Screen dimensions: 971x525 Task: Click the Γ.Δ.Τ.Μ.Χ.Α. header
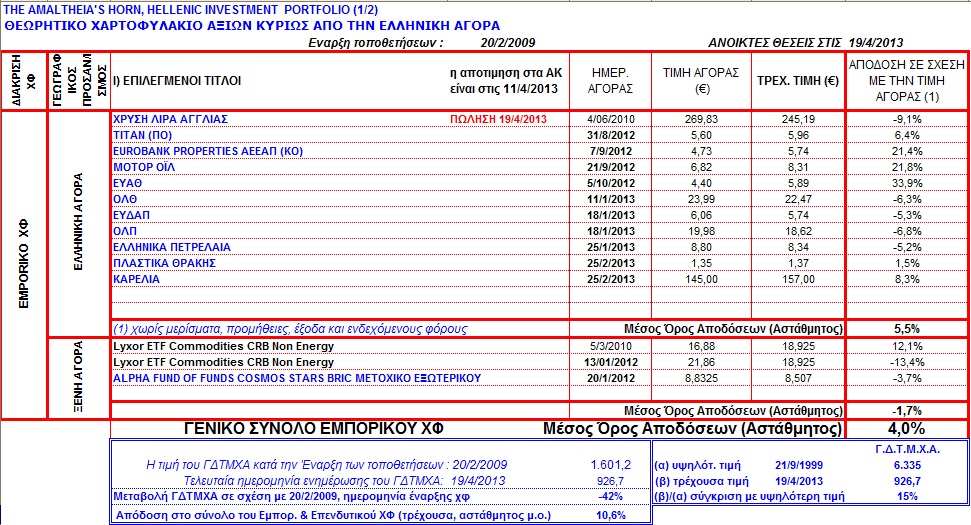(907, 449)
